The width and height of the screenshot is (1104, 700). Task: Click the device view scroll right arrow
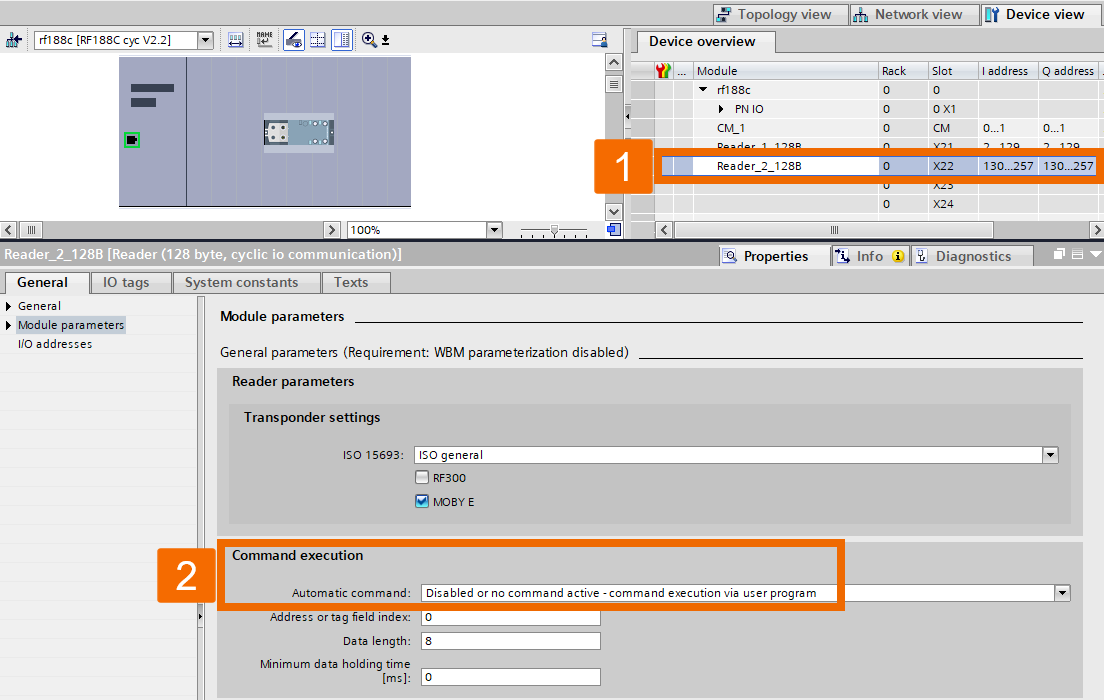tap(332, 230)
